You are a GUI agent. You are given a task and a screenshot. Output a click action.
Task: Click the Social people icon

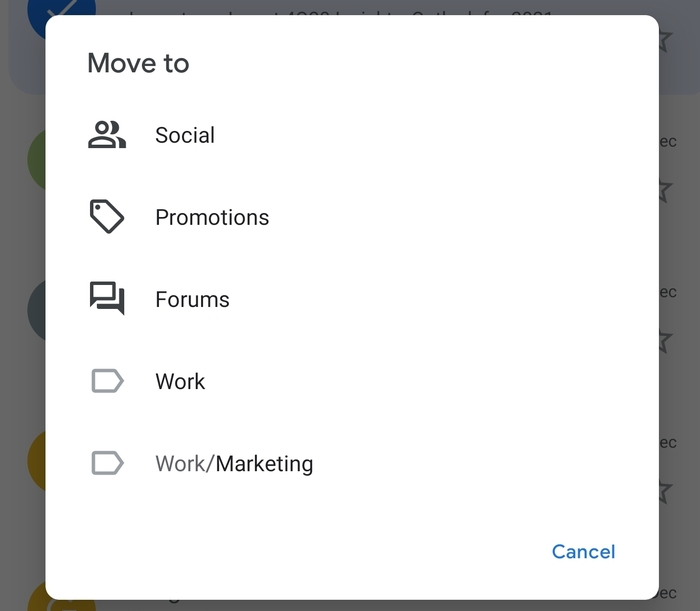[x=107, y=135]
